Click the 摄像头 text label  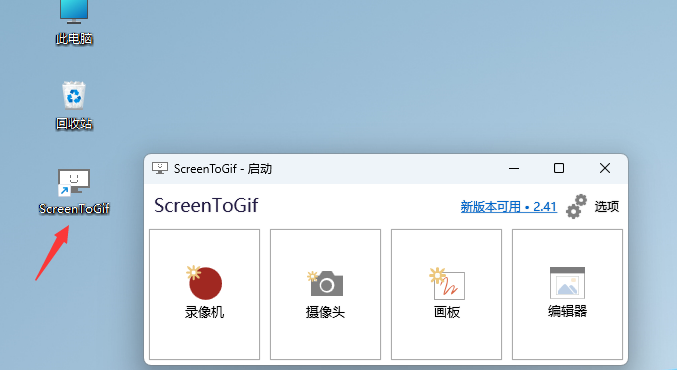click(x=325, y=312)
